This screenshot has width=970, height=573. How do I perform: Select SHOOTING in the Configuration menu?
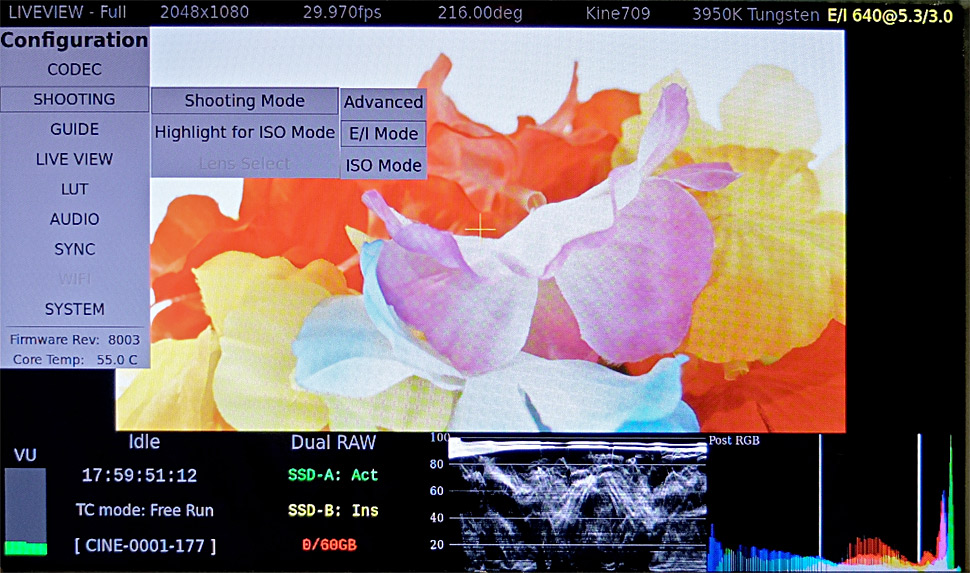[x=74, y=99]
